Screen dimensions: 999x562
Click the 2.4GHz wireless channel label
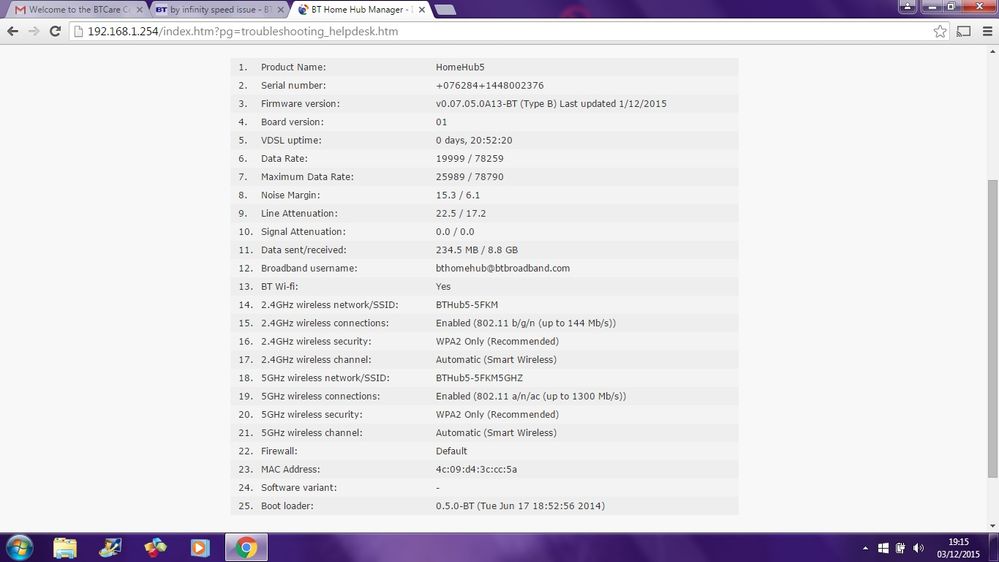click(316, 360)
